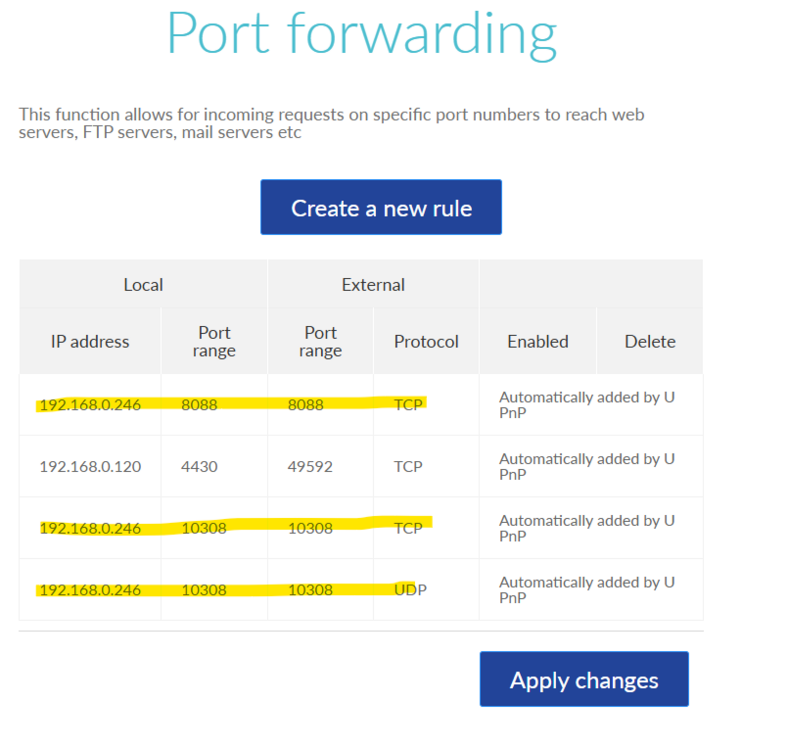Viewport: 788px width, 750px height.
Task: Select the Local column group header
Action: click(x=143, y=285)
